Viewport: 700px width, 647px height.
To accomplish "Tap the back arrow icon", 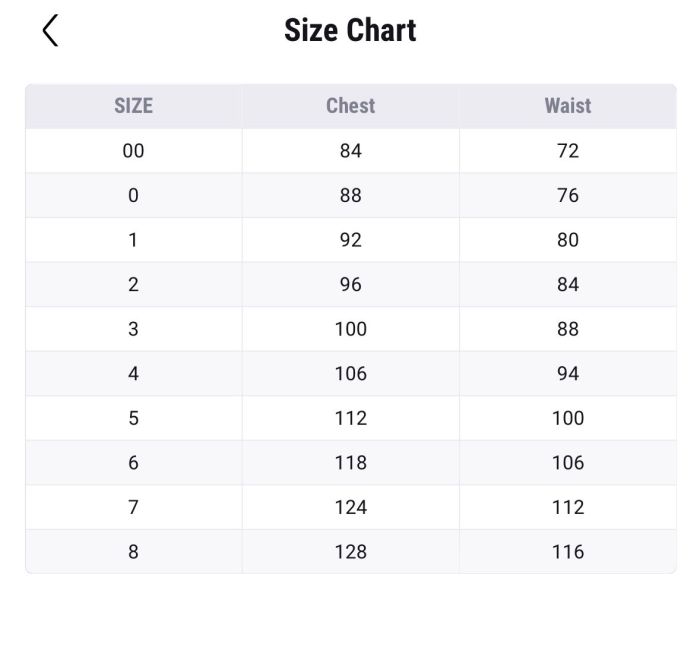I will 50,31.
